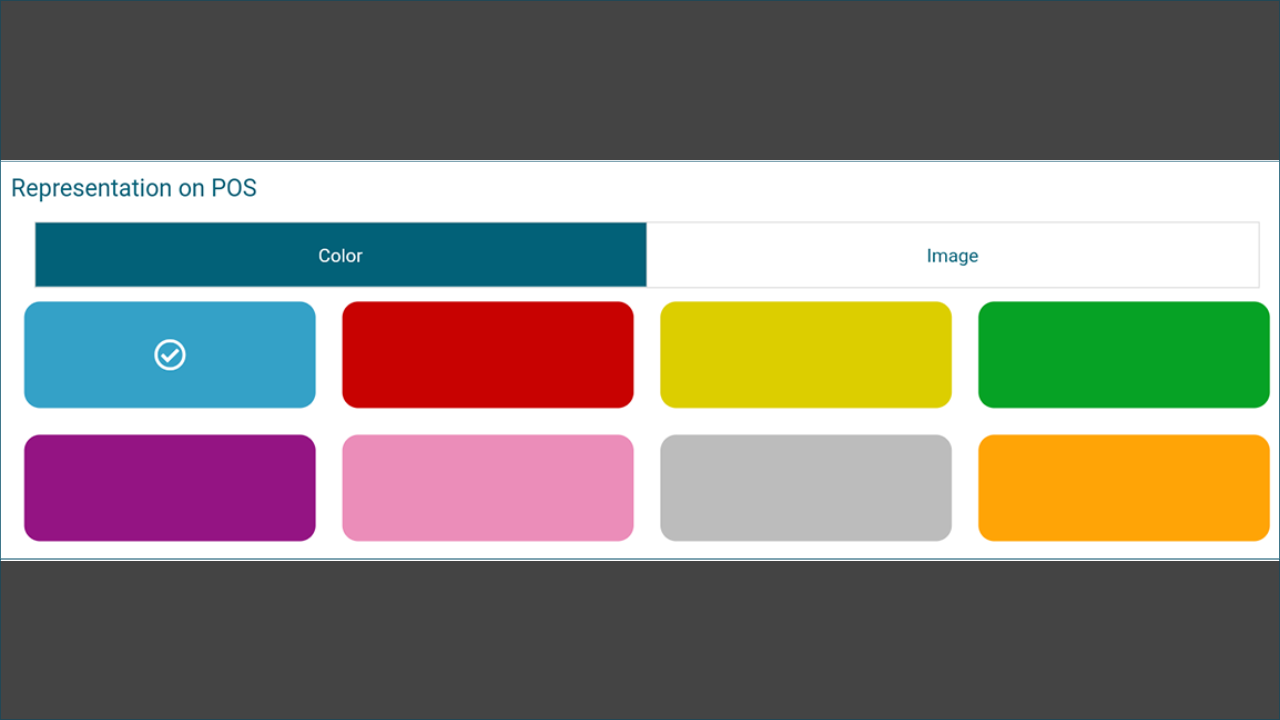1280x720 pixels.
Task: Select the Color tab
Action: pos(340,255)
